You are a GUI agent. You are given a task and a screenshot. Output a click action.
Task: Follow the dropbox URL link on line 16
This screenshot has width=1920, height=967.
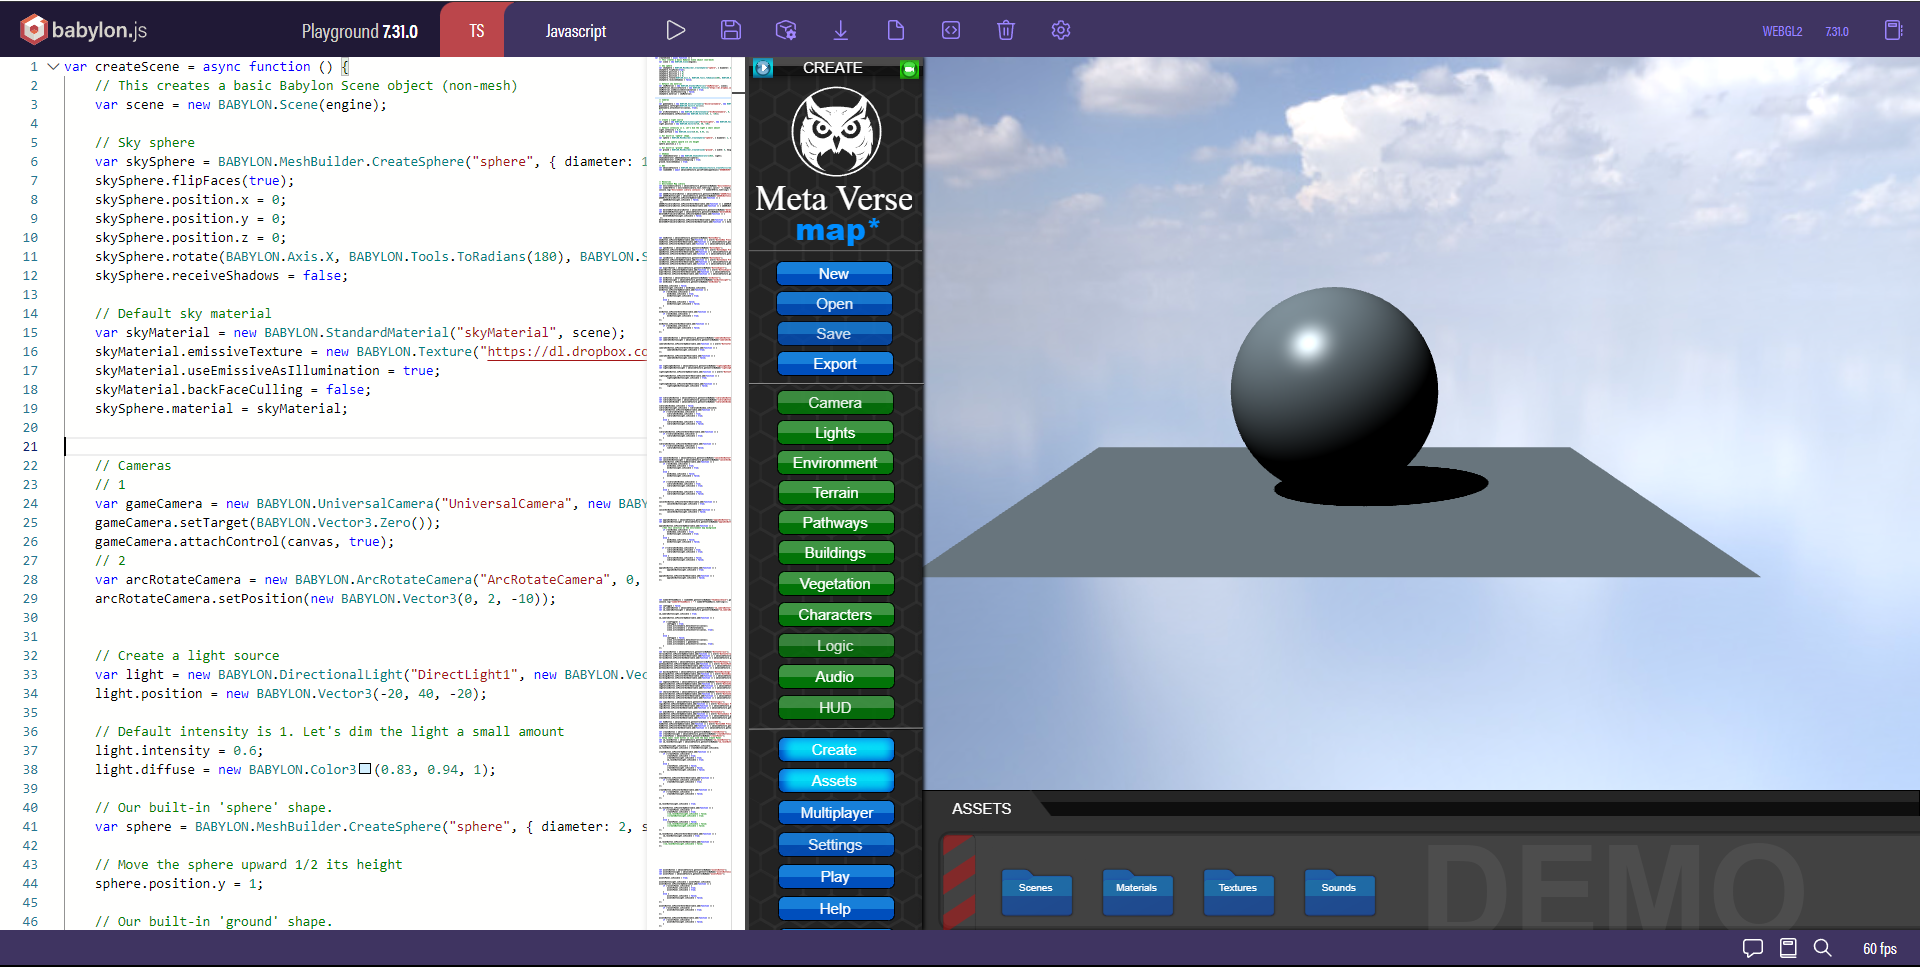click(x=567, y=352)
